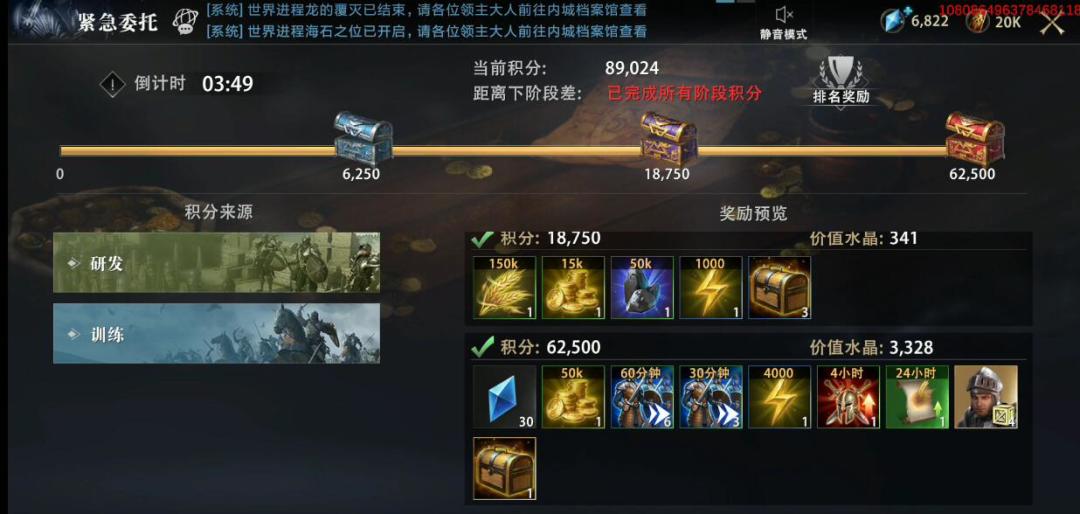
Task: Tap the knight hero portrait reward
Action: 986,397
